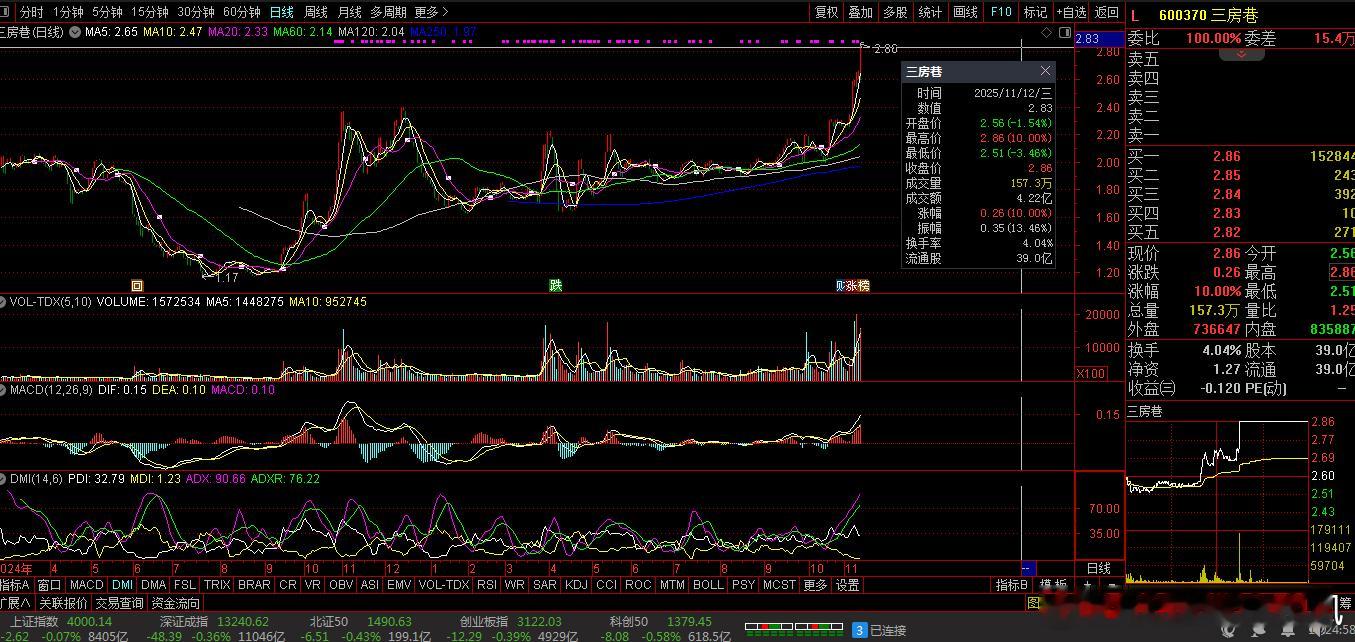Screen dimensions: 1355x642
Task: Add stock to watchlist with +自选
Action: (x=1070, y=12)
